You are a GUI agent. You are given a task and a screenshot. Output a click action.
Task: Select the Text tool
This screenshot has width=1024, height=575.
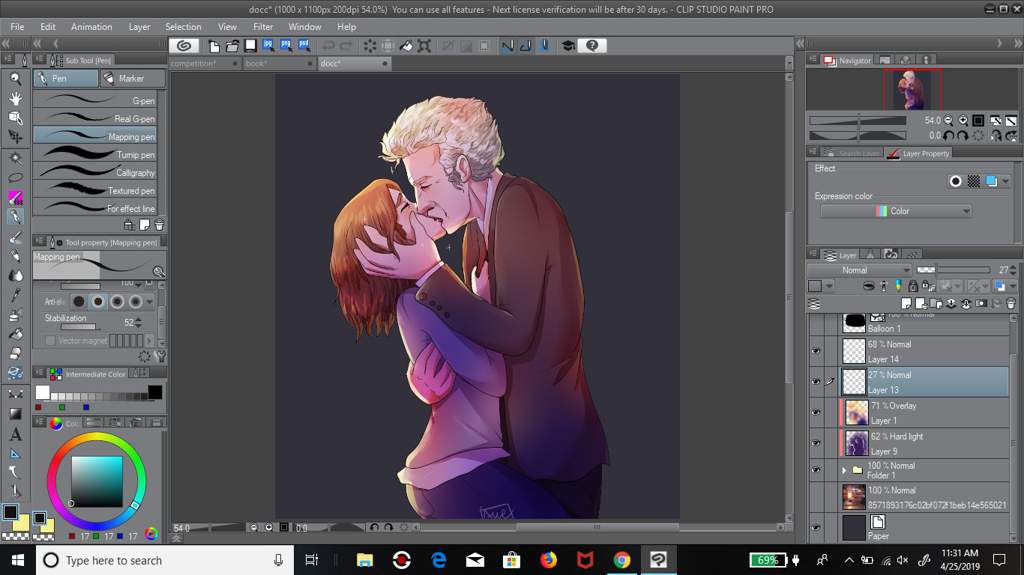(x=15, y=434)
